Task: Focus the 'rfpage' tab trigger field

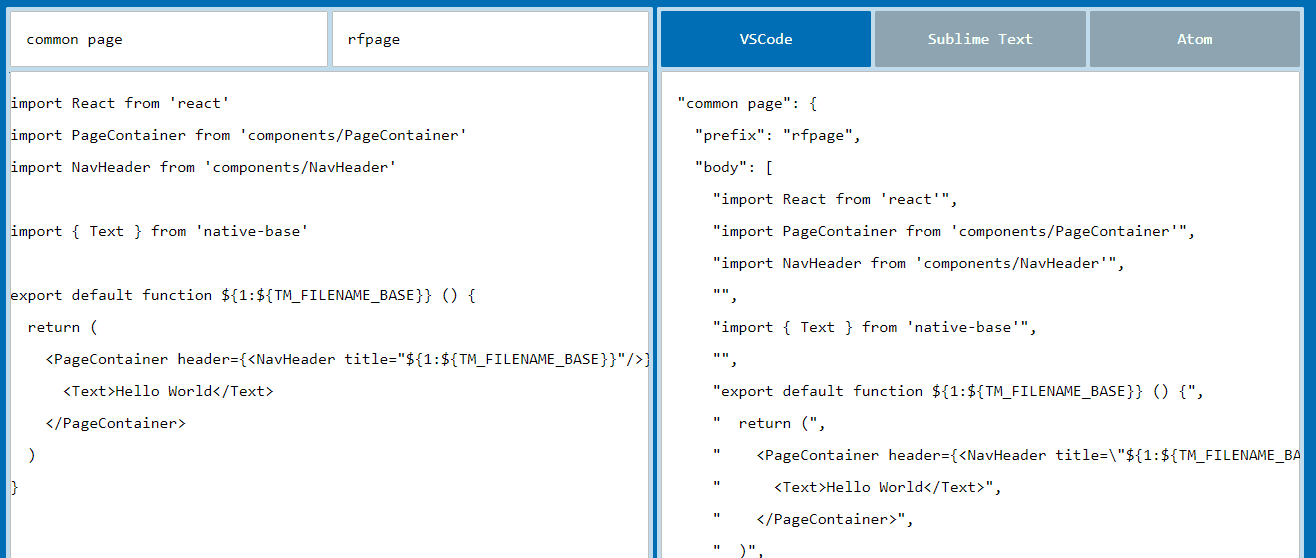Action: (x=490, y=39)
